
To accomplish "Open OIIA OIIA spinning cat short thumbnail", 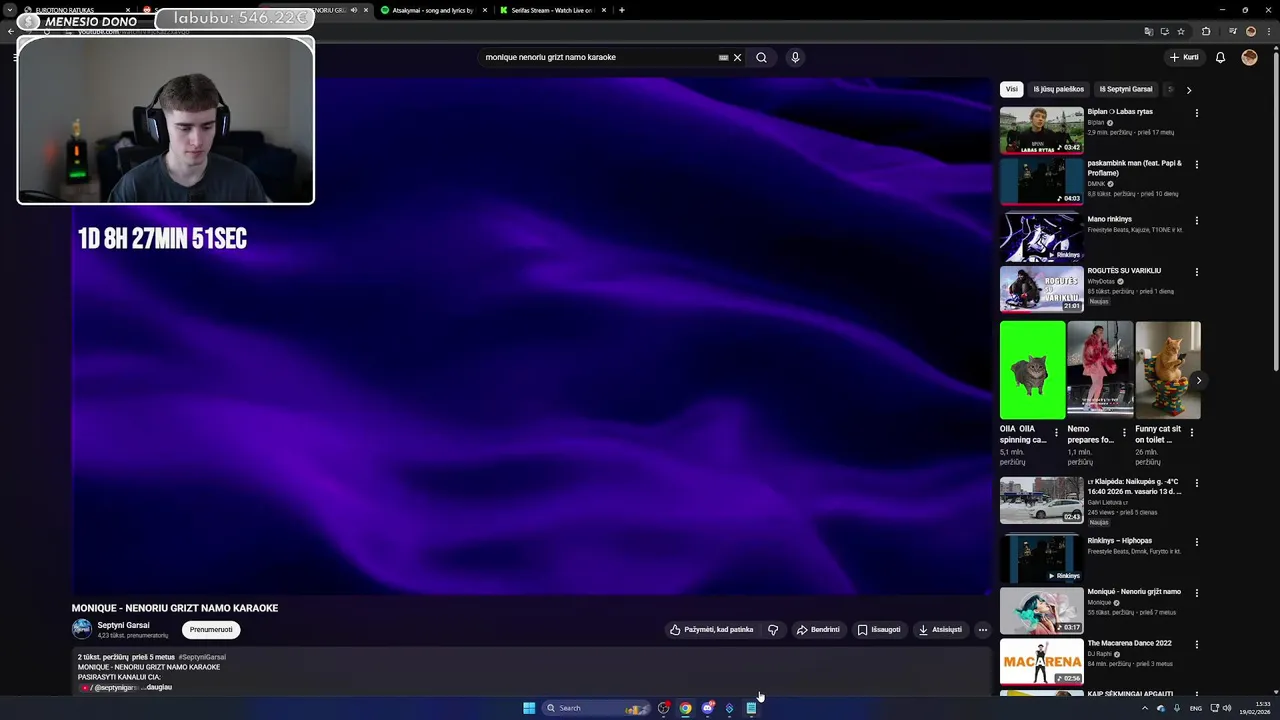I will tap(1032, 370).
